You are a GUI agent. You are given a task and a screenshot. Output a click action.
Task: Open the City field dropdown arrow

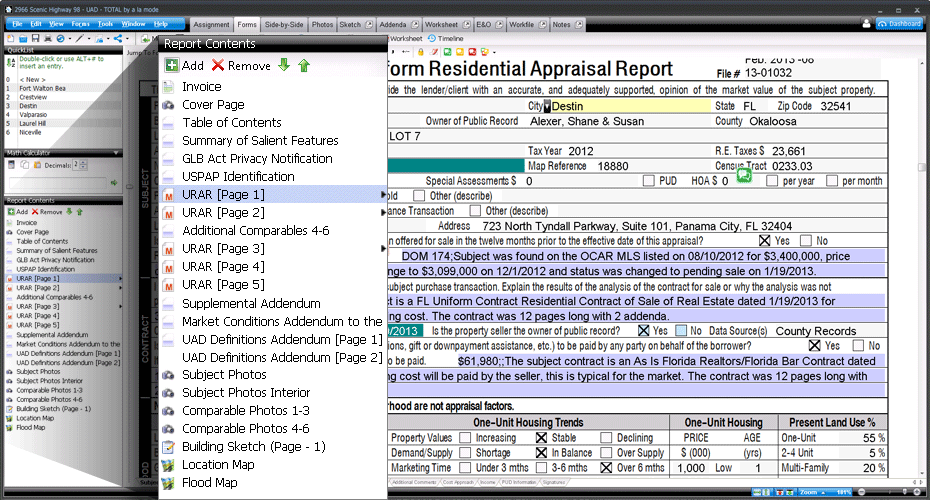click(547, 106)
